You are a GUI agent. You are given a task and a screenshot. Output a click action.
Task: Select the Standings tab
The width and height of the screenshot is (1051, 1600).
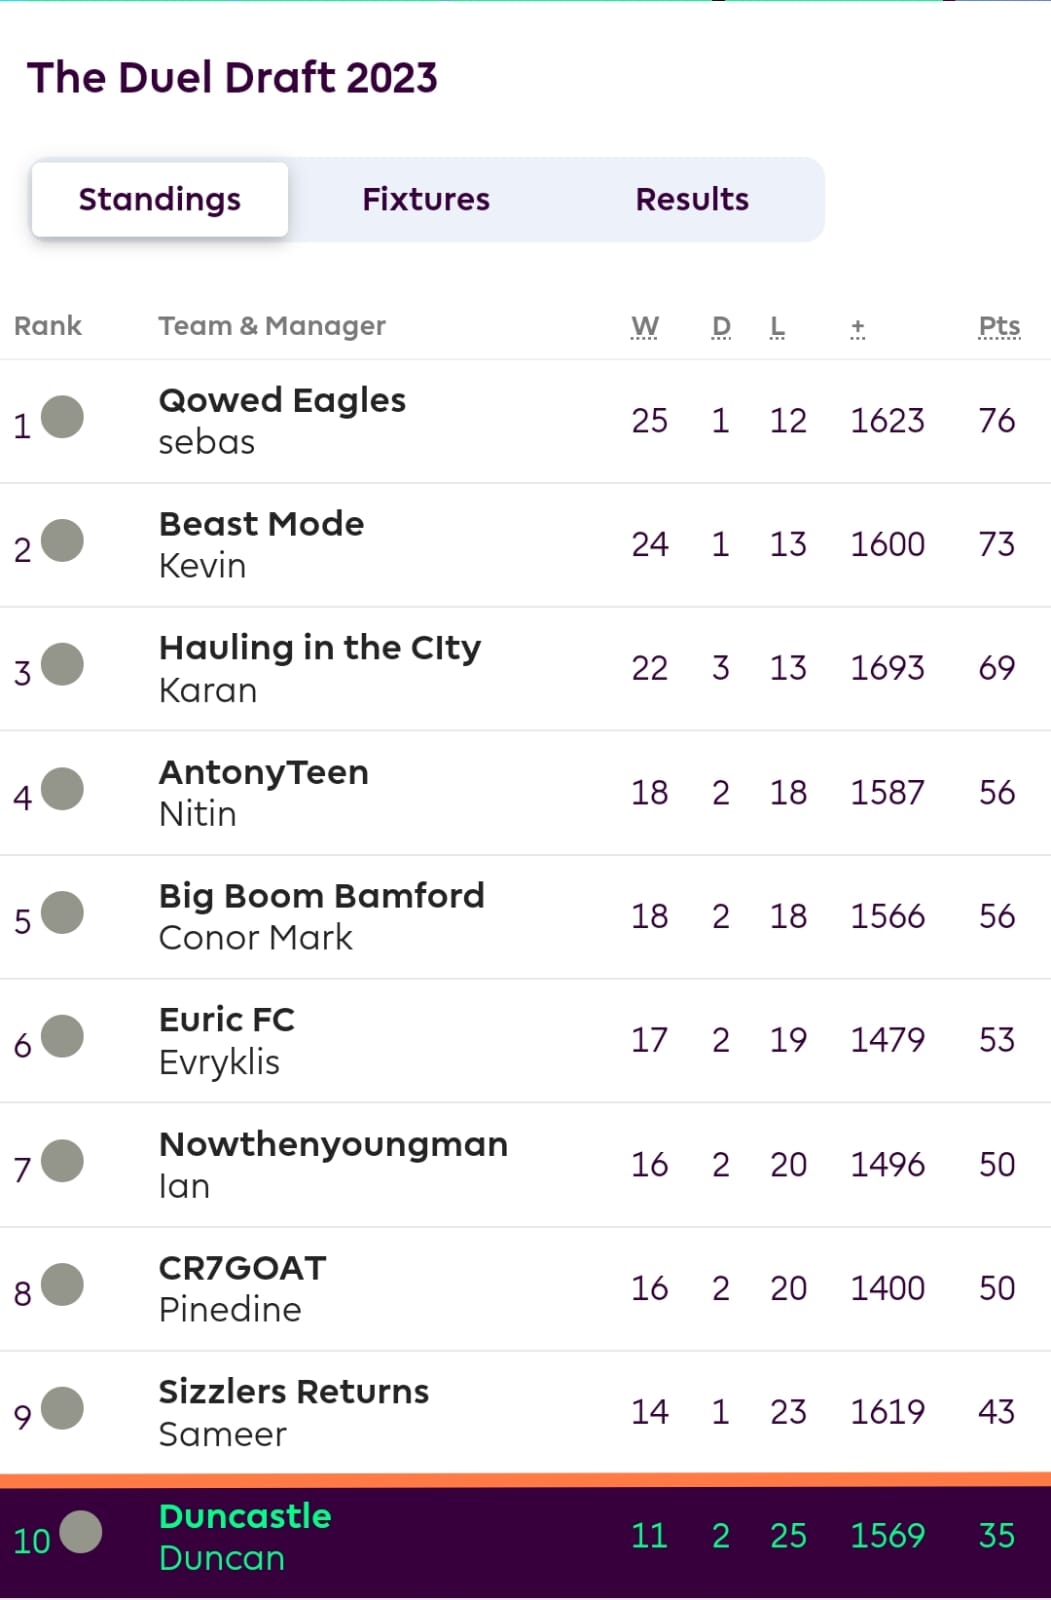[160, 199]
